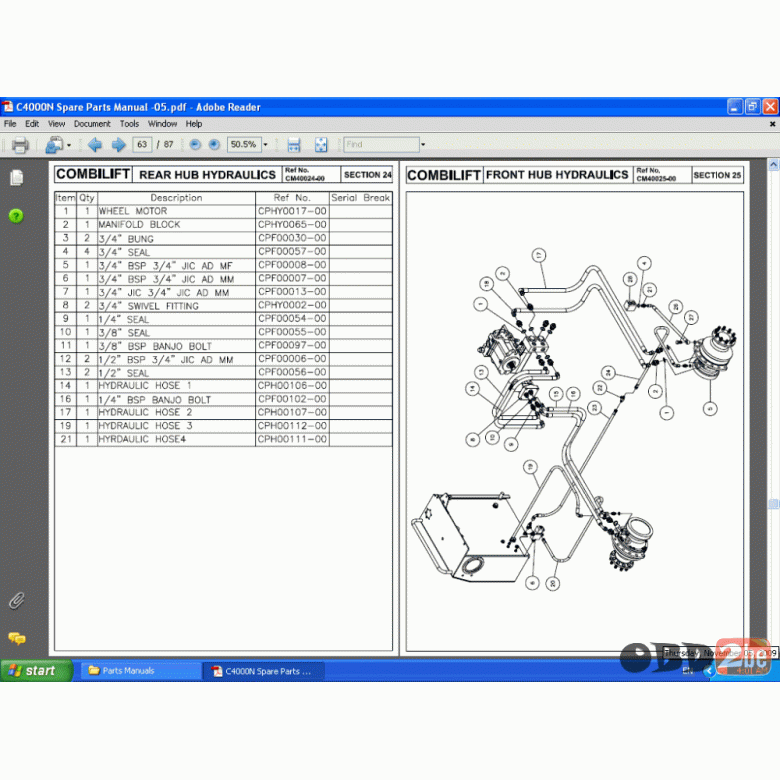Click the Ref No. column header
Image resolution: width=780 pixels, height=780 pixels.
(x=292, y=197)
